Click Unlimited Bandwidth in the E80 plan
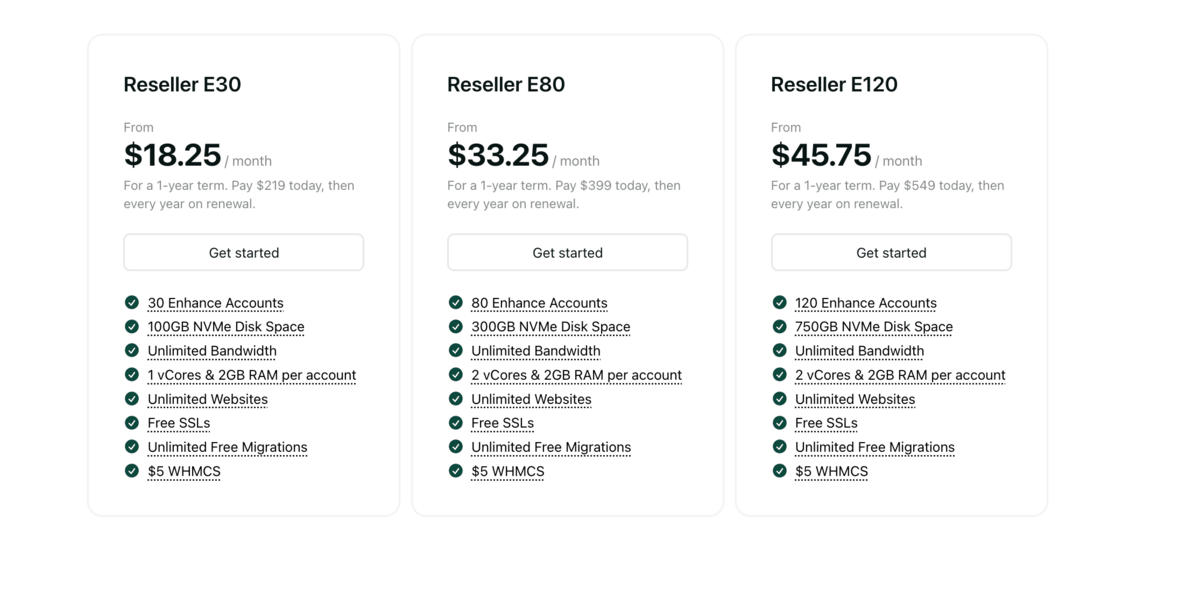The height and width of the screenshot is (597, 1200). pos(536,351)
